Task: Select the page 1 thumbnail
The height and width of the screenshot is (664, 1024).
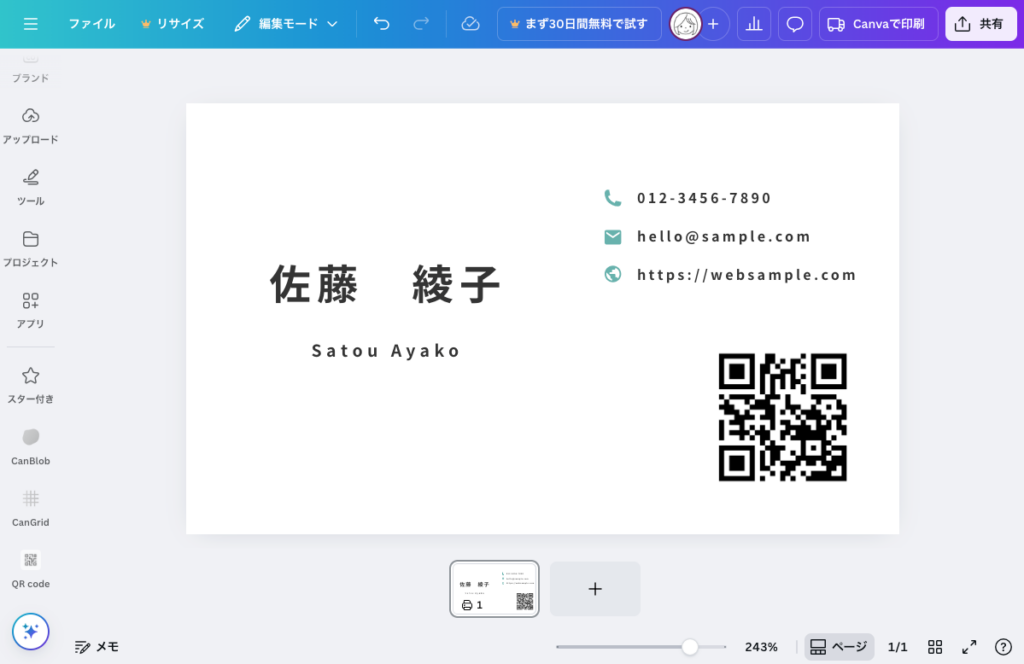Action: point(494,588)
